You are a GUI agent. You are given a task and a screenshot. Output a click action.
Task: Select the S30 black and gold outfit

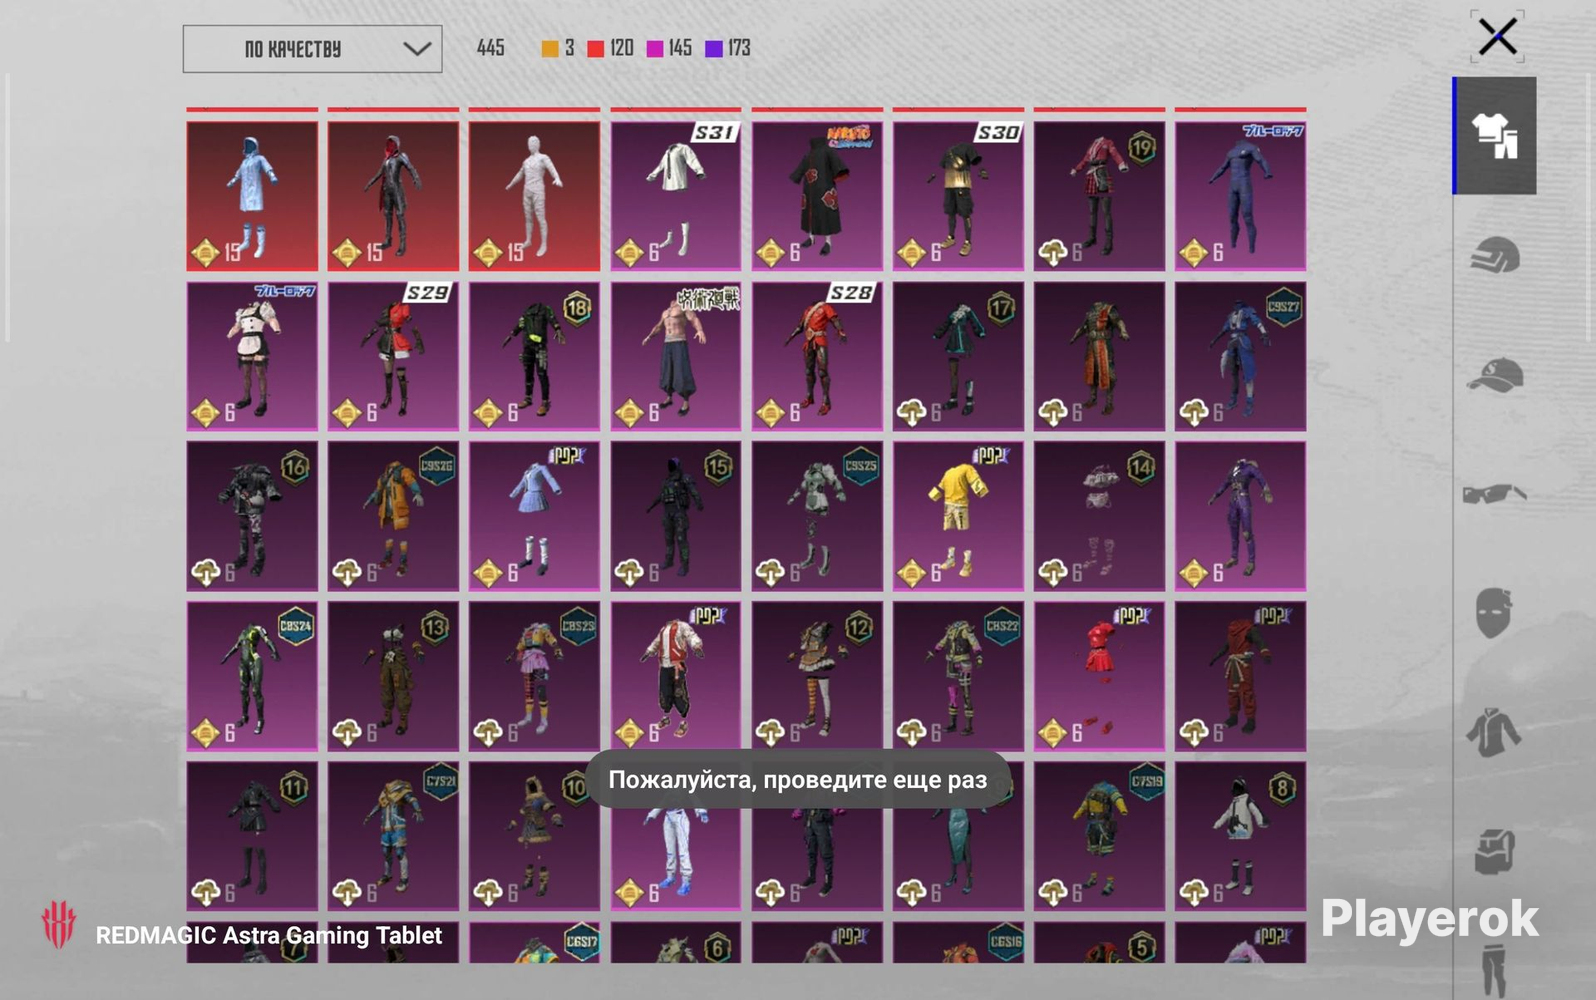[x=958, y=196]
